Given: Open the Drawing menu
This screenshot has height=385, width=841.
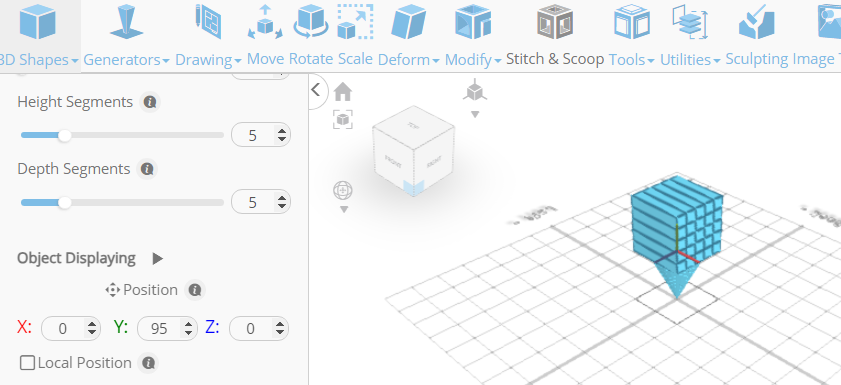Looking at the screenshot, I should pos(208,60).
